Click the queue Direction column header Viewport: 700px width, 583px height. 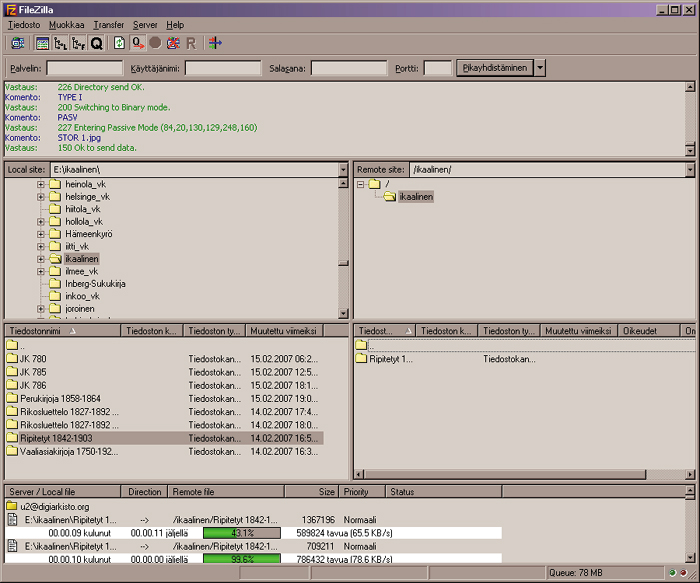coord(145,491)
